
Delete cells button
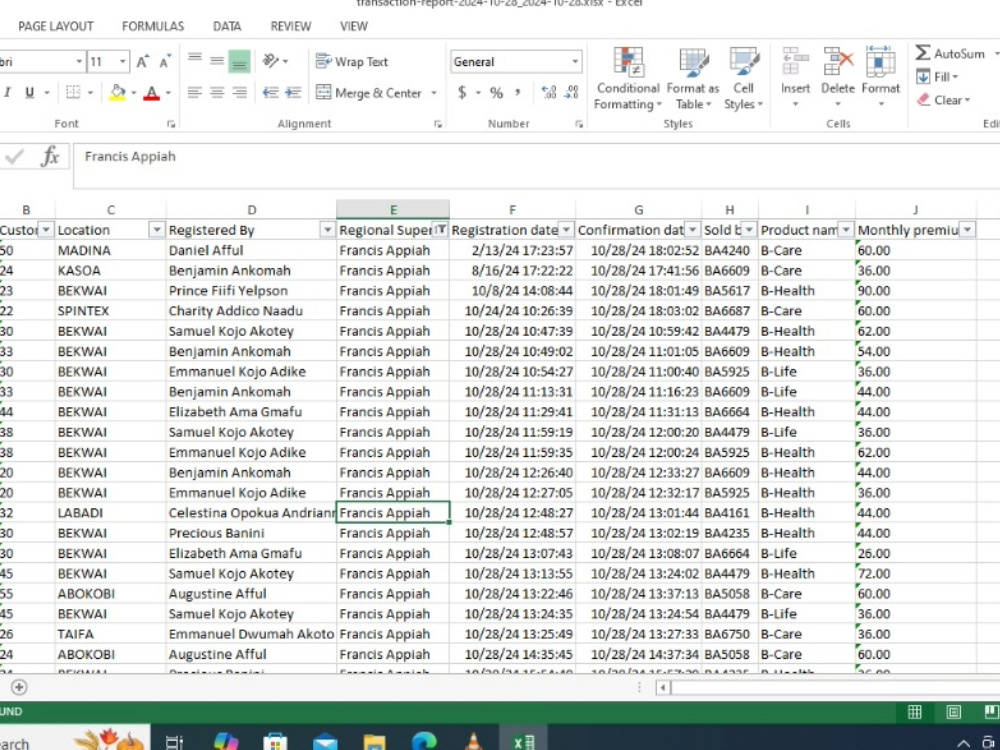tap(837, 78)
